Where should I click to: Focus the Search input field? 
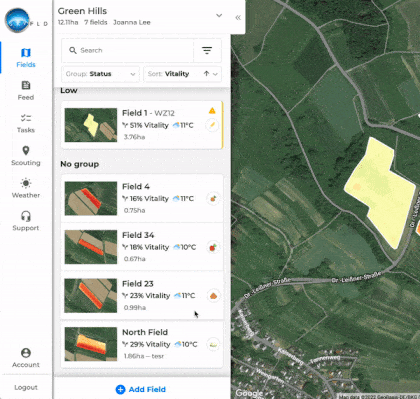127,50
